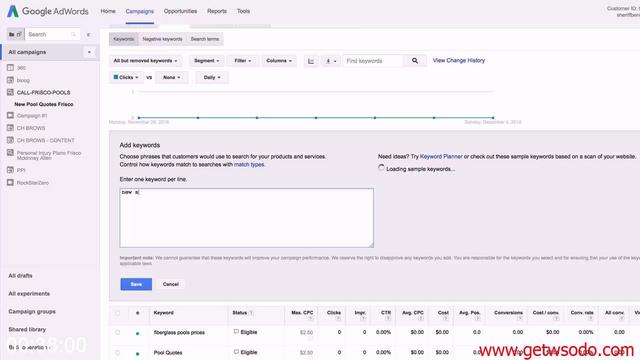Open the None comparison metric dropdown

click(x=171, y=77)
